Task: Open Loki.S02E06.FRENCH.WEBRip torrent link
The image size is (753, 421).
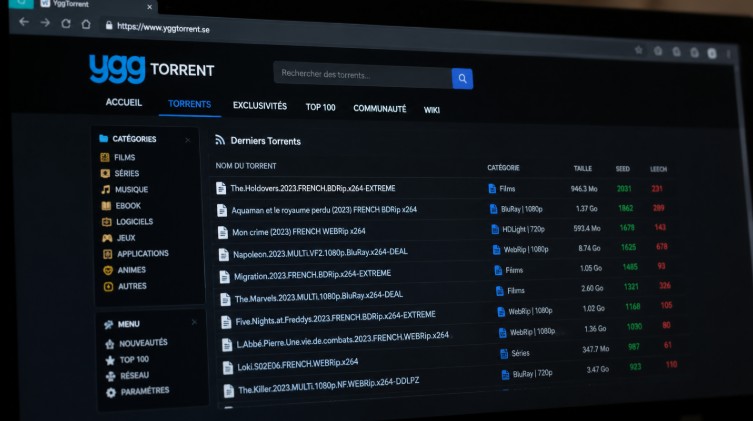Action: click(298, 364)
